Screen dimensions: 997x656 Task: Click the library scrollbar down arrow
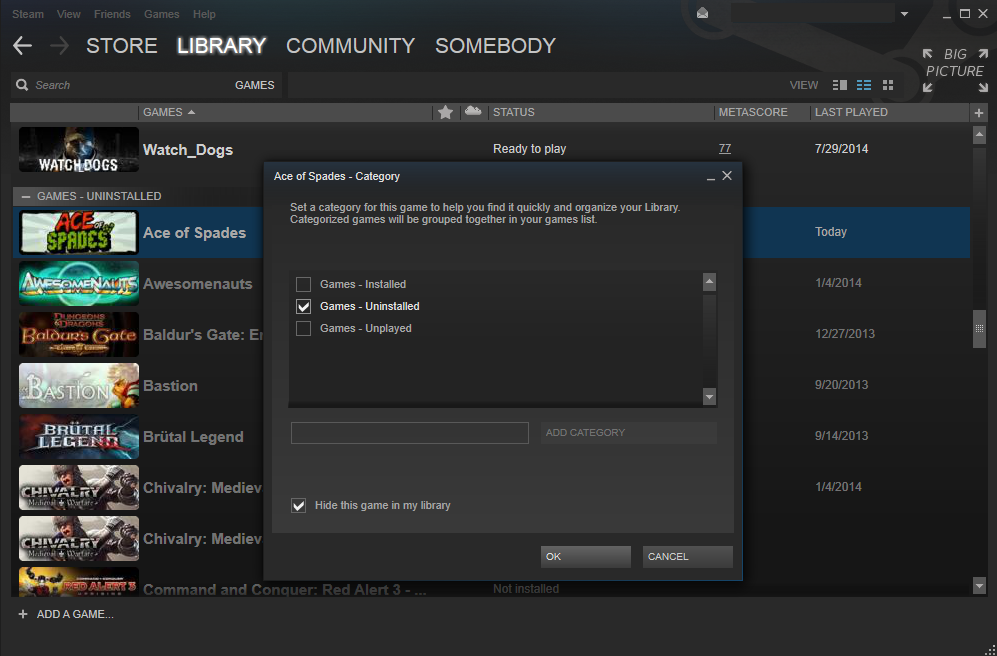point(979,585)
